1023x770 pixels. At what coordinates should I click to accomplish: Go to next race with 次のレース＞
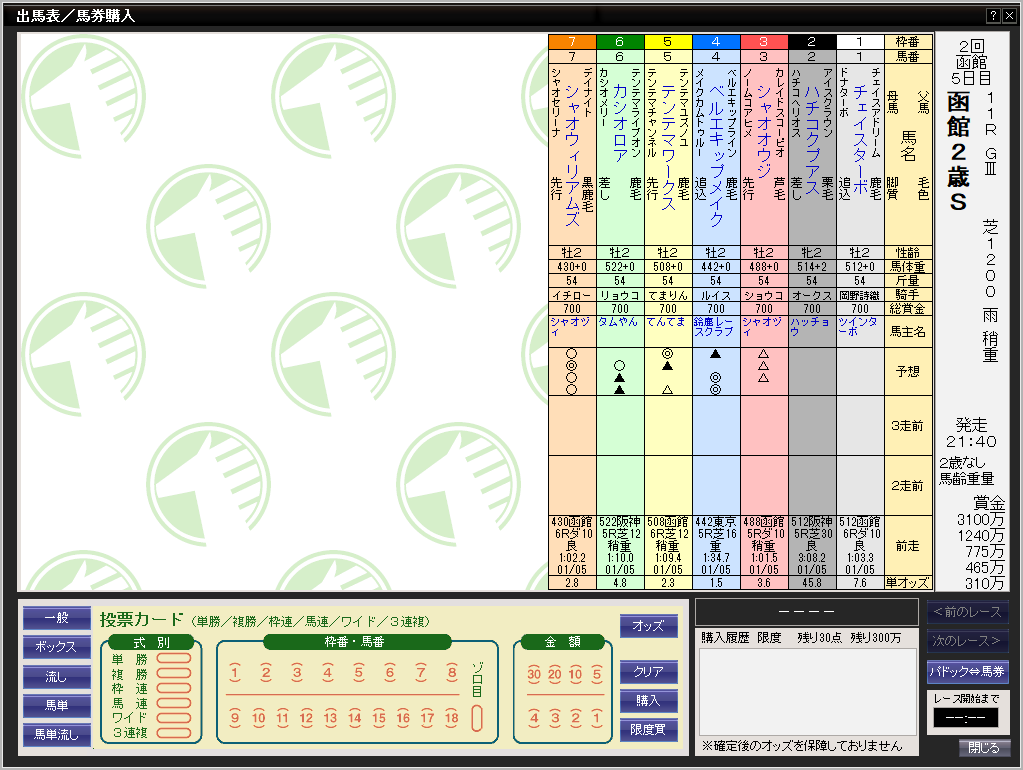pyautogui.click(x=967, y=641)
